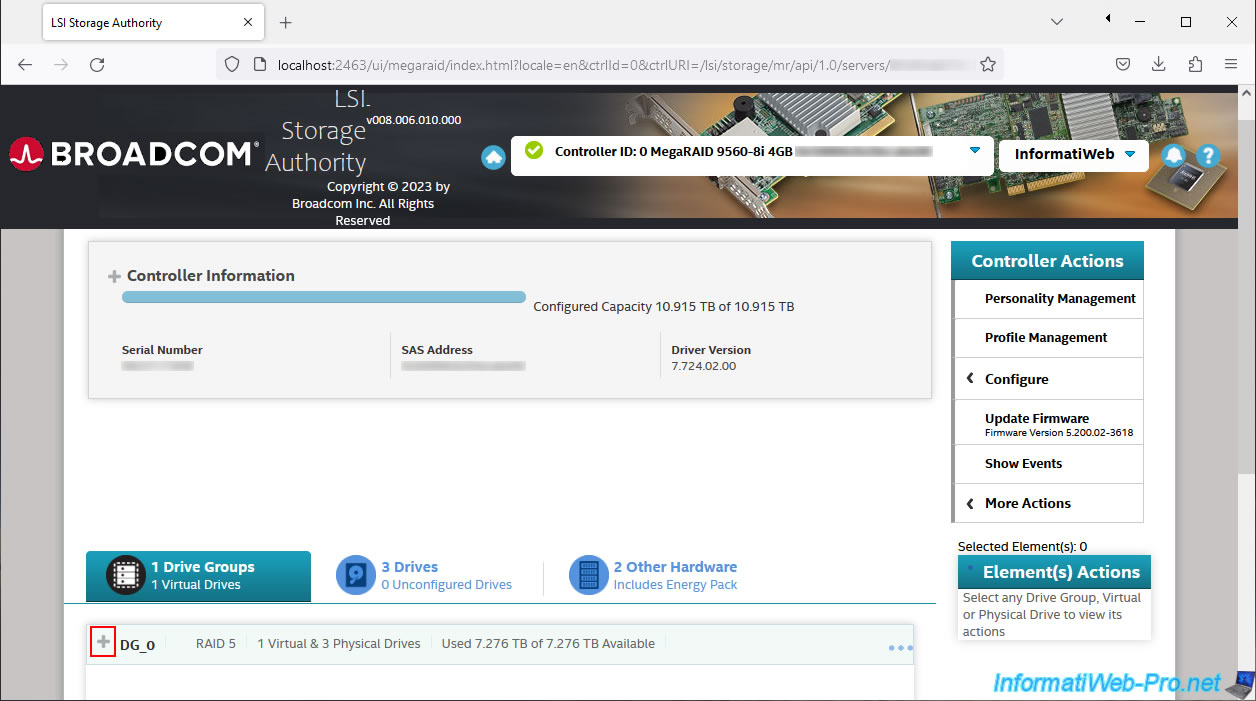Click the Drive Groups chip icon
The height and width of the screenshot is (701, 1256).
(125, 575)
